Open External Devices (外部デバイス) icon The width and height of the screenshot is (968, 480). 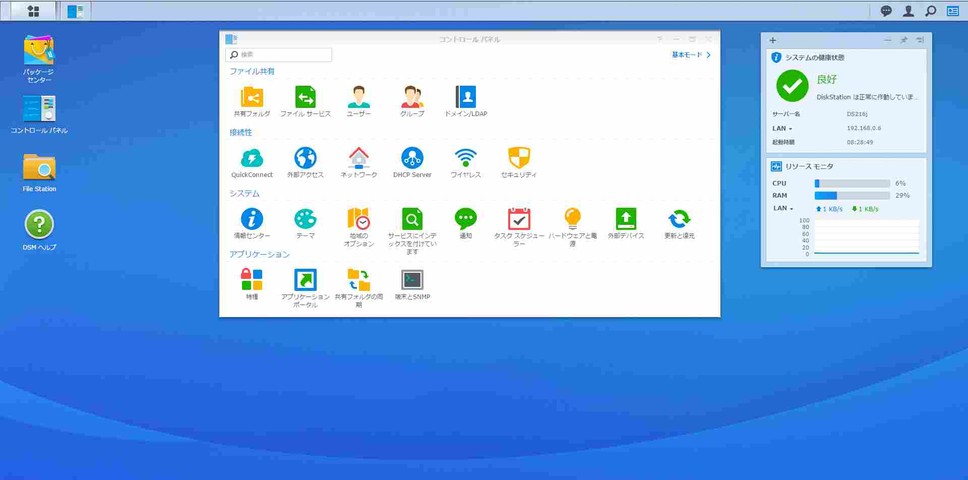tap(626, 218)
